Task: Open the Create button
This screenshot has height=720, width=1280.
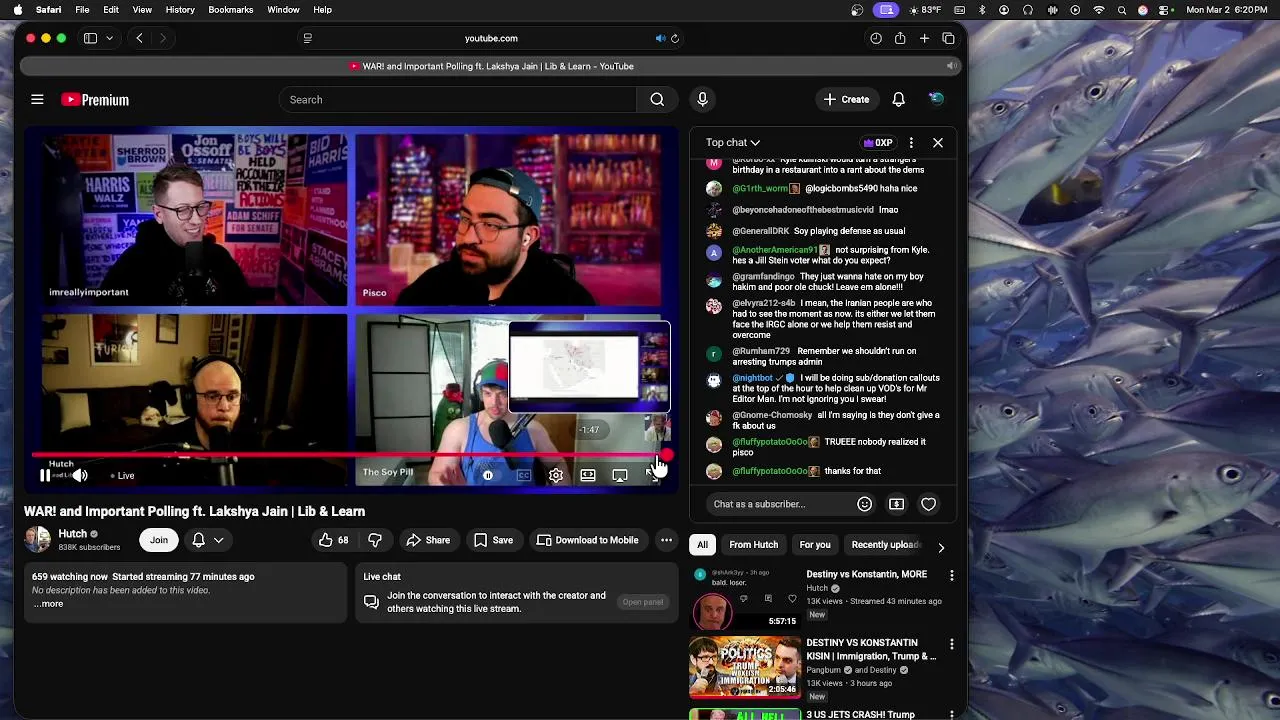Action: click(x=846, y=99)
